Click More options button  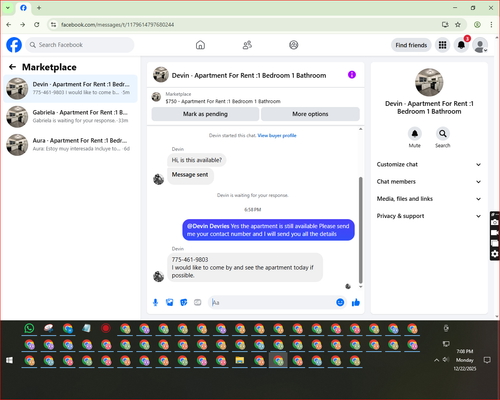pyautogui.click(x=310, y=114)
